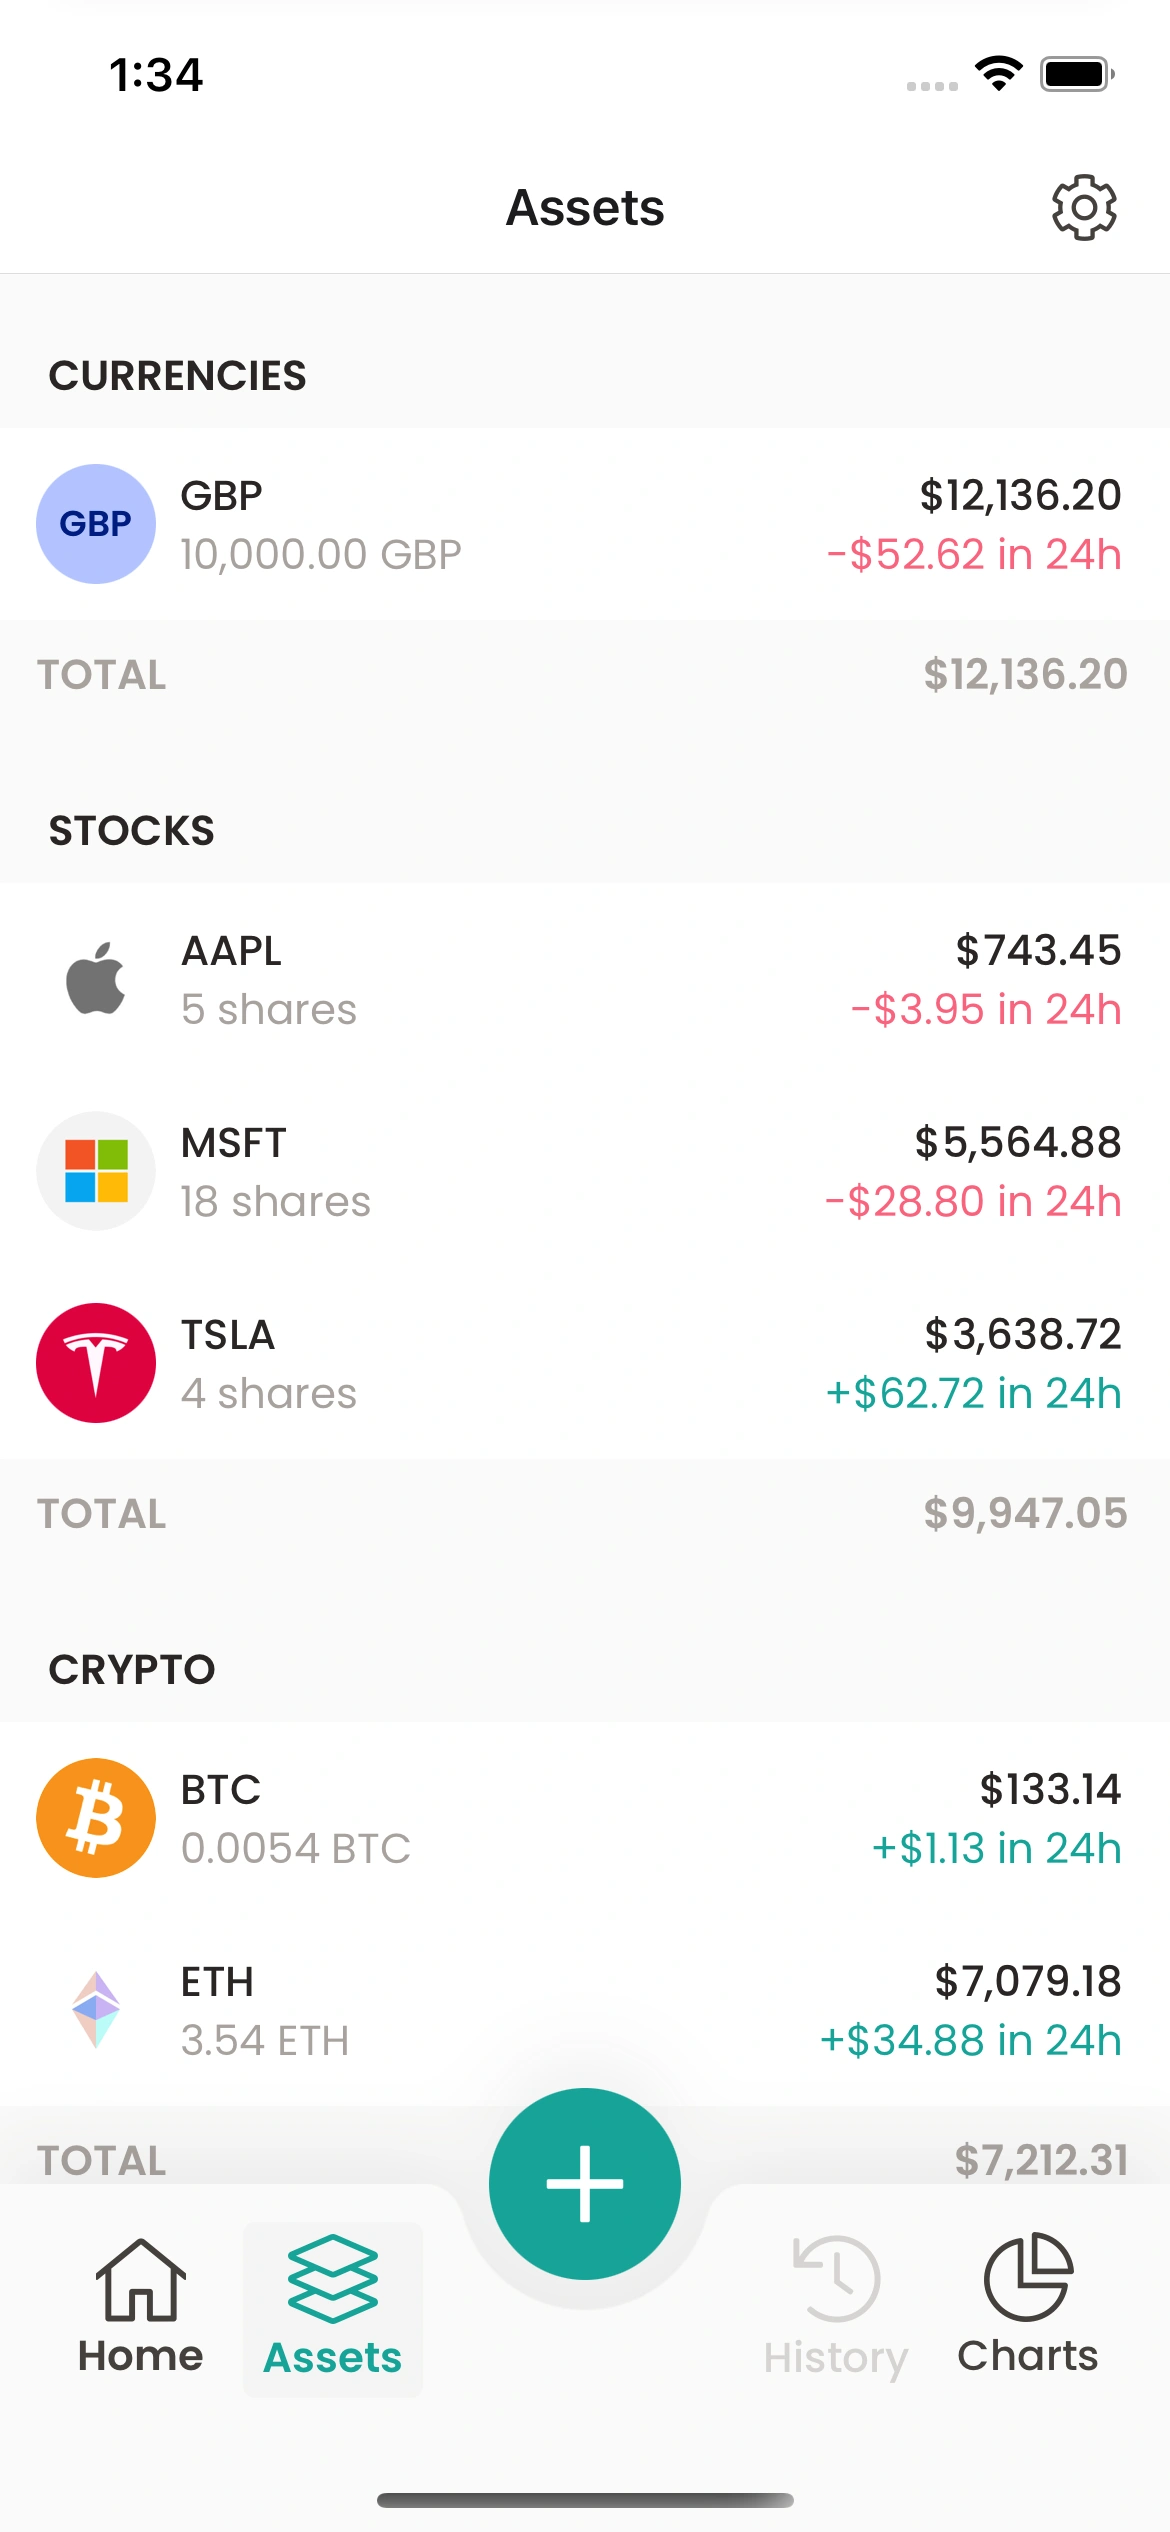Click the Ethereum logo icon
Image resolution: width=1170 pixels, height=2532 pixels.
point(96,2010)
